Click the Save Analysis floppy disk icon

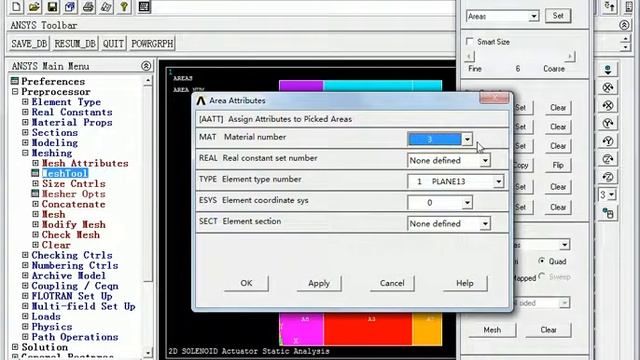pos(52,7)
